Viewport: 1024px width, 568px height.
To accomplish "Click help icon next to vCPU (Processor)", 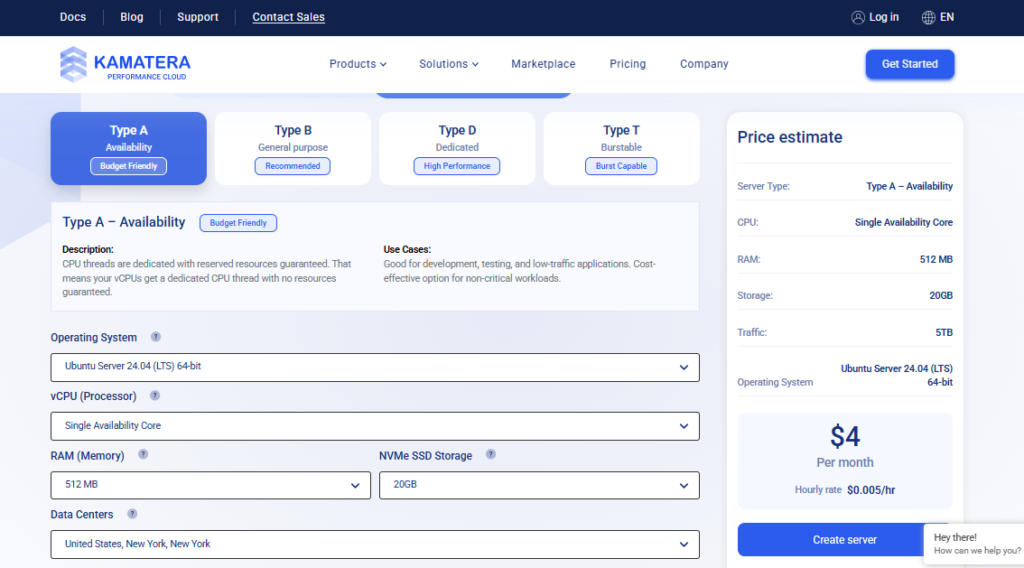I will pos(155,396).
